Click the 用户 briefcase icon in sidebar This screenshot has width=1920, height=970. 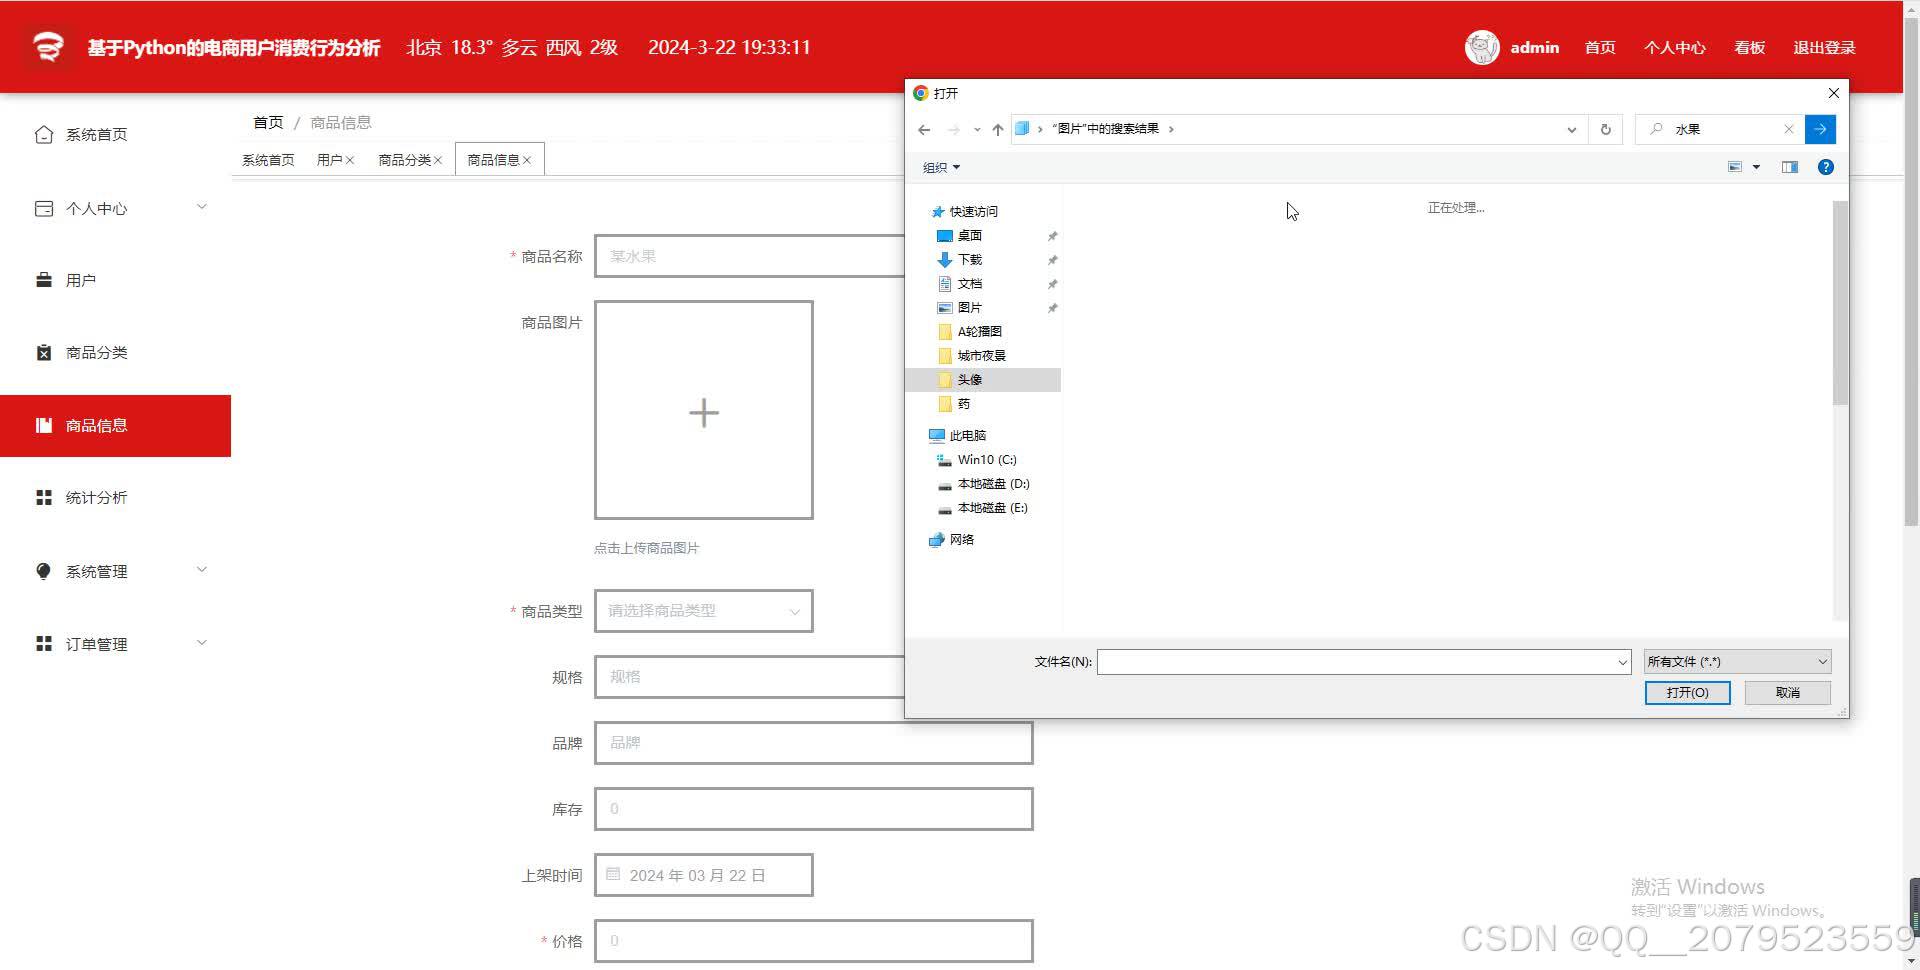pyautogui.click(x=43, y=280)
